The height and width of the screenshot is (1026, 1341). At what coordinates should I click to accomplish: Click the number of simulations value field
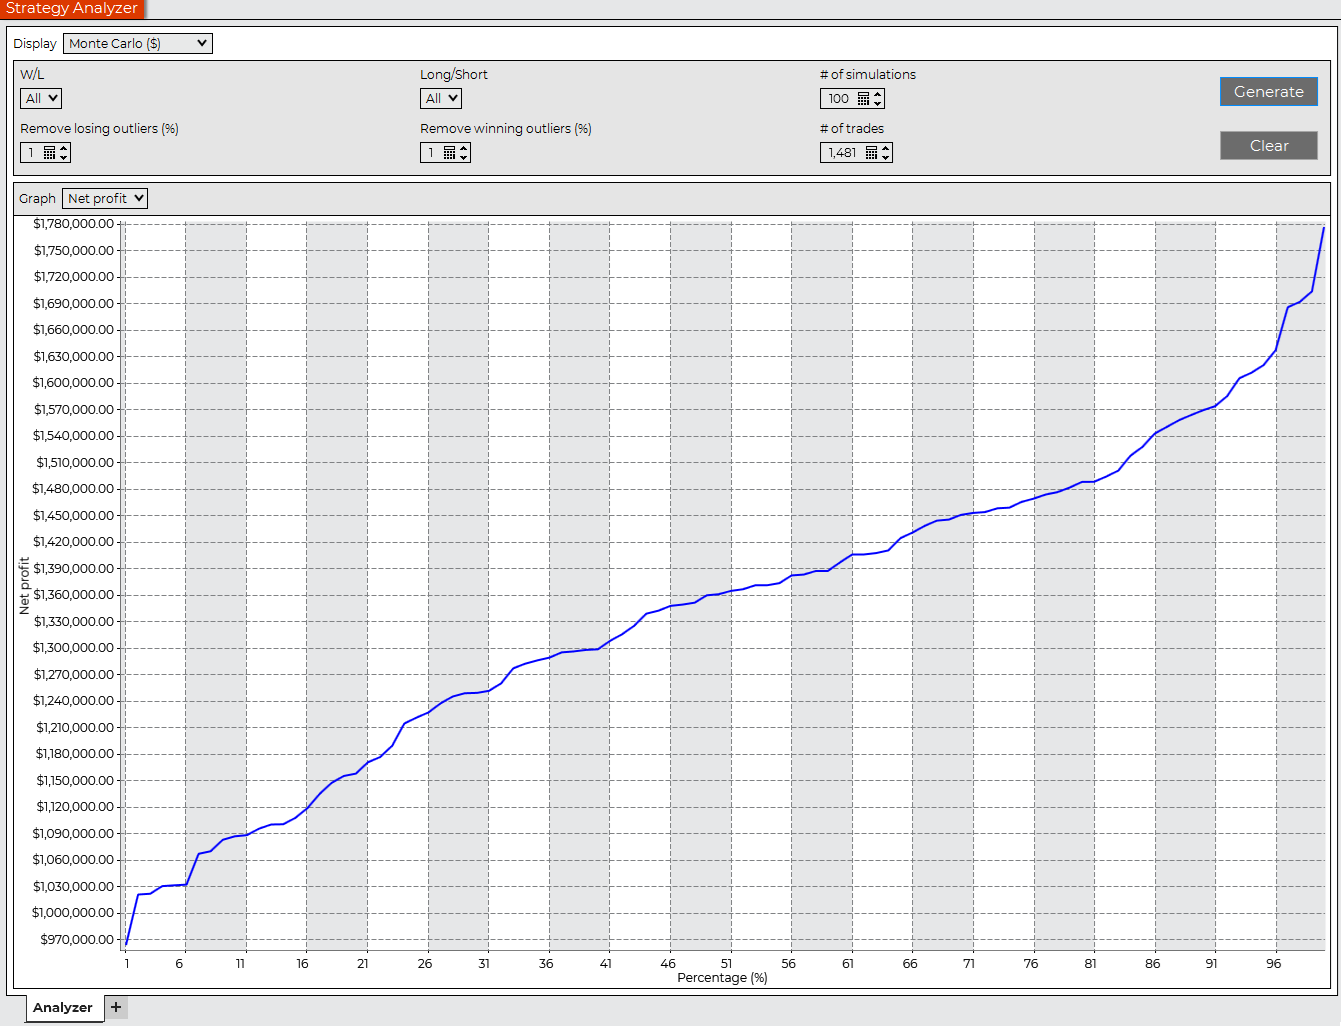pos(838,99)
